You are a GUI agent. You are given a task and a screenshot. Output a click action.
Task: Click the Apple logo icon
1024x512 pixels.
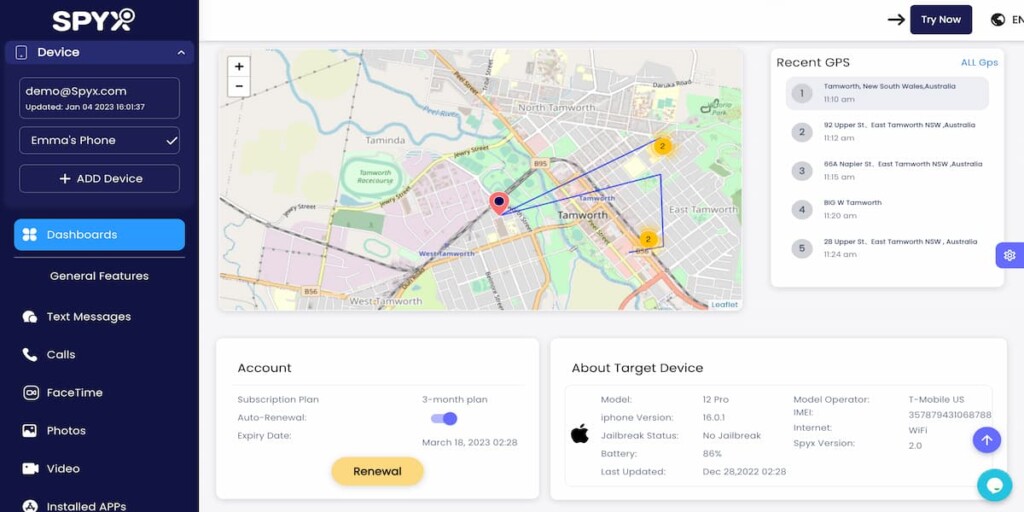(580, 433)
